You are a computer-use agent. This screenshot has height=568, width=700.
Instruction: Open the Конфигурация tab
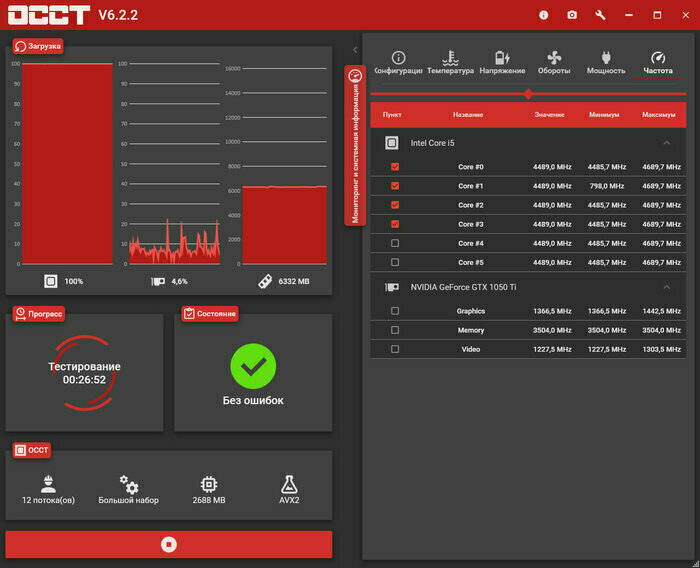point(398,63)
